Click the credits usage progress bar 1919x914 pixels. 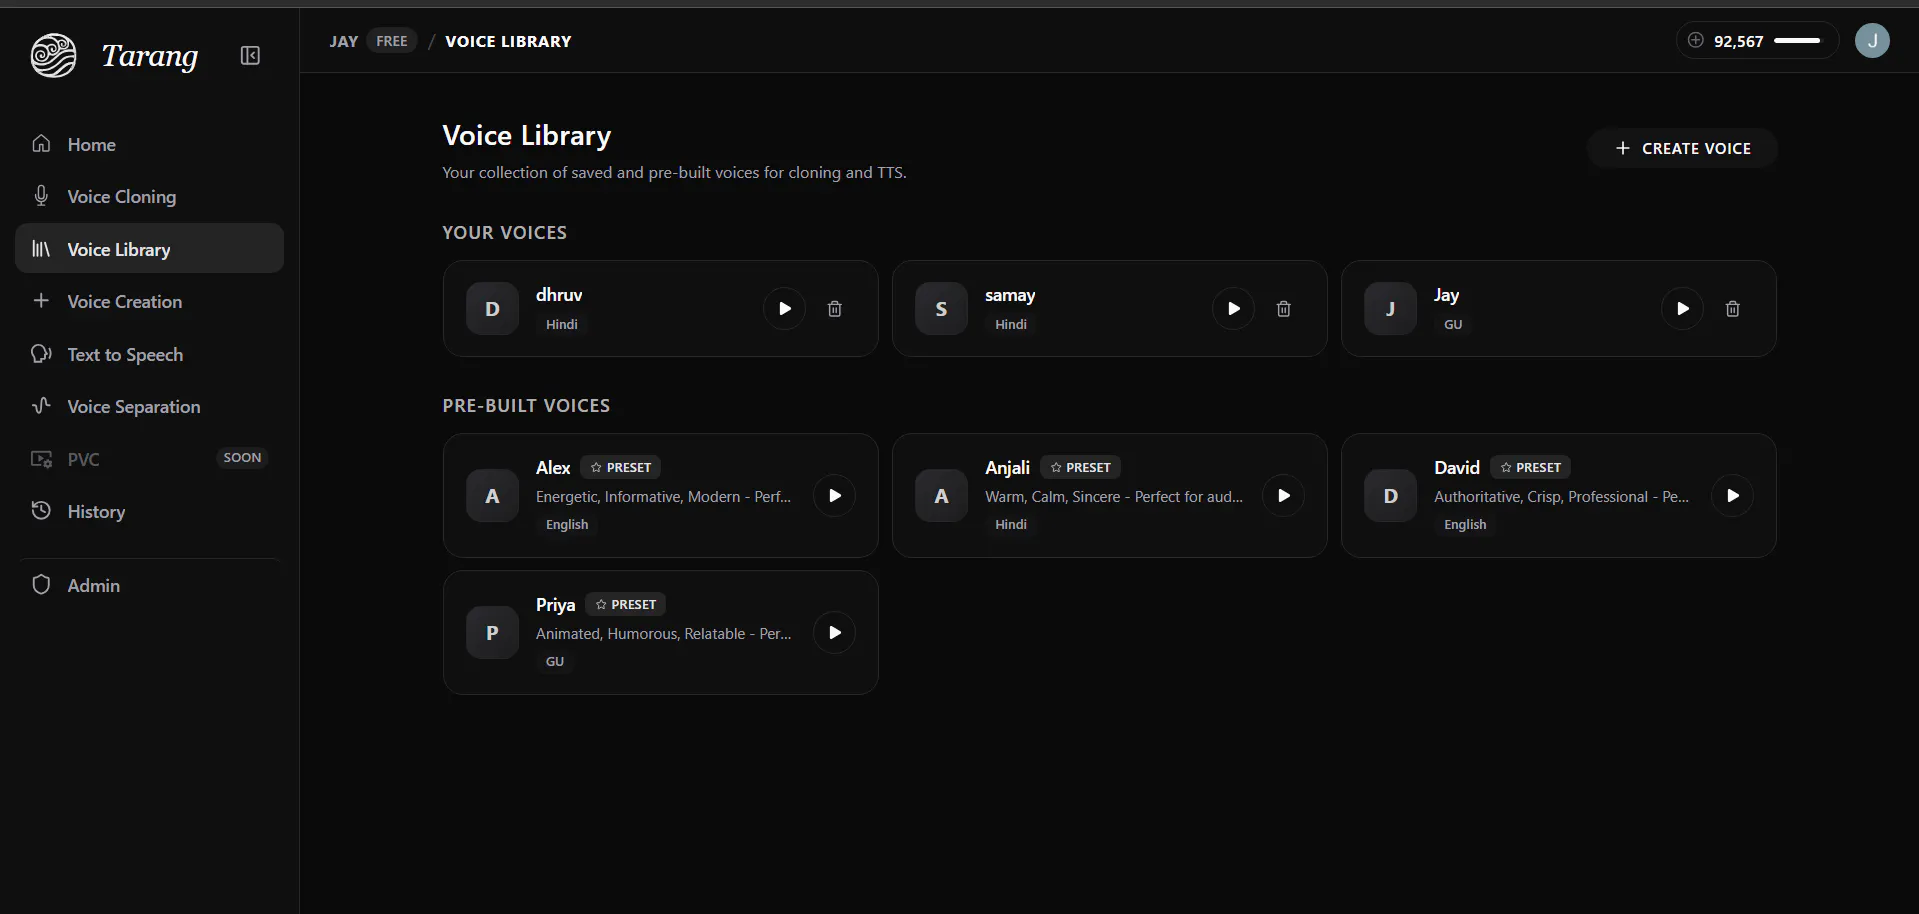[x=1797, y=40]
